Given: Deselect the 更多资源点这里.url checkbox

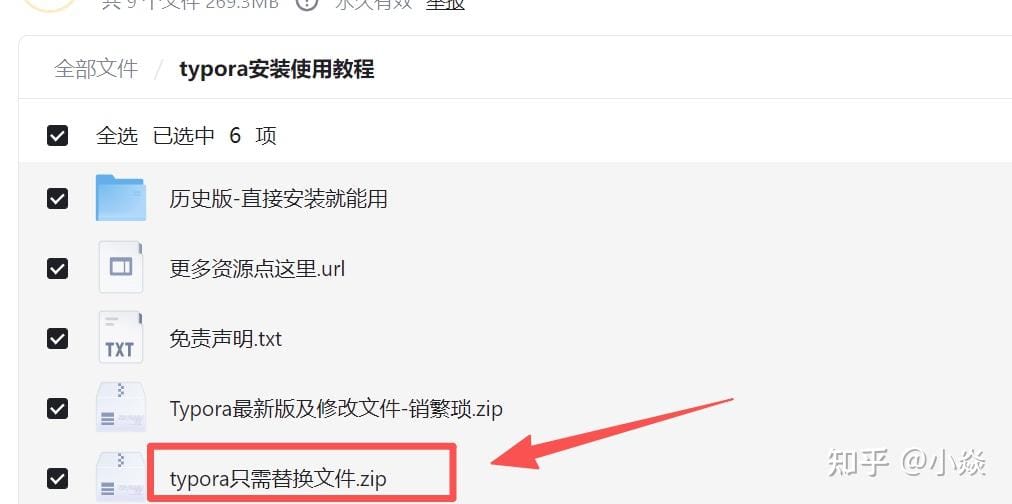Looking at the screenshot, I should (x=57, y=268).
